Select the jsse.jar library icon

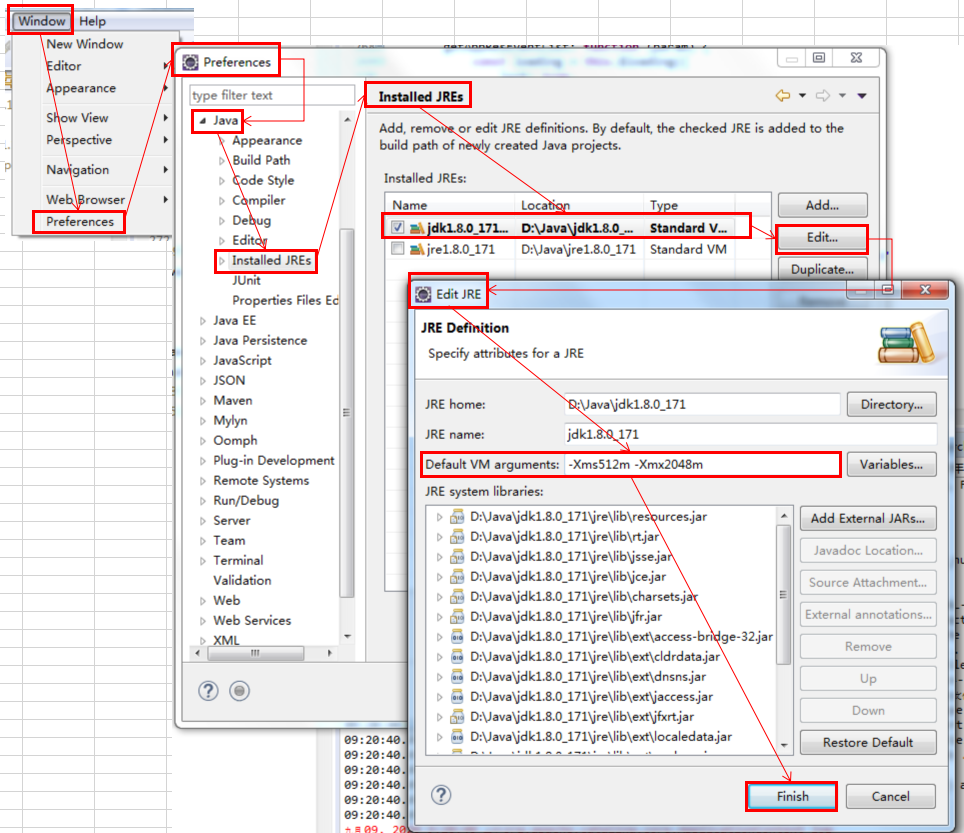[457, 557]
